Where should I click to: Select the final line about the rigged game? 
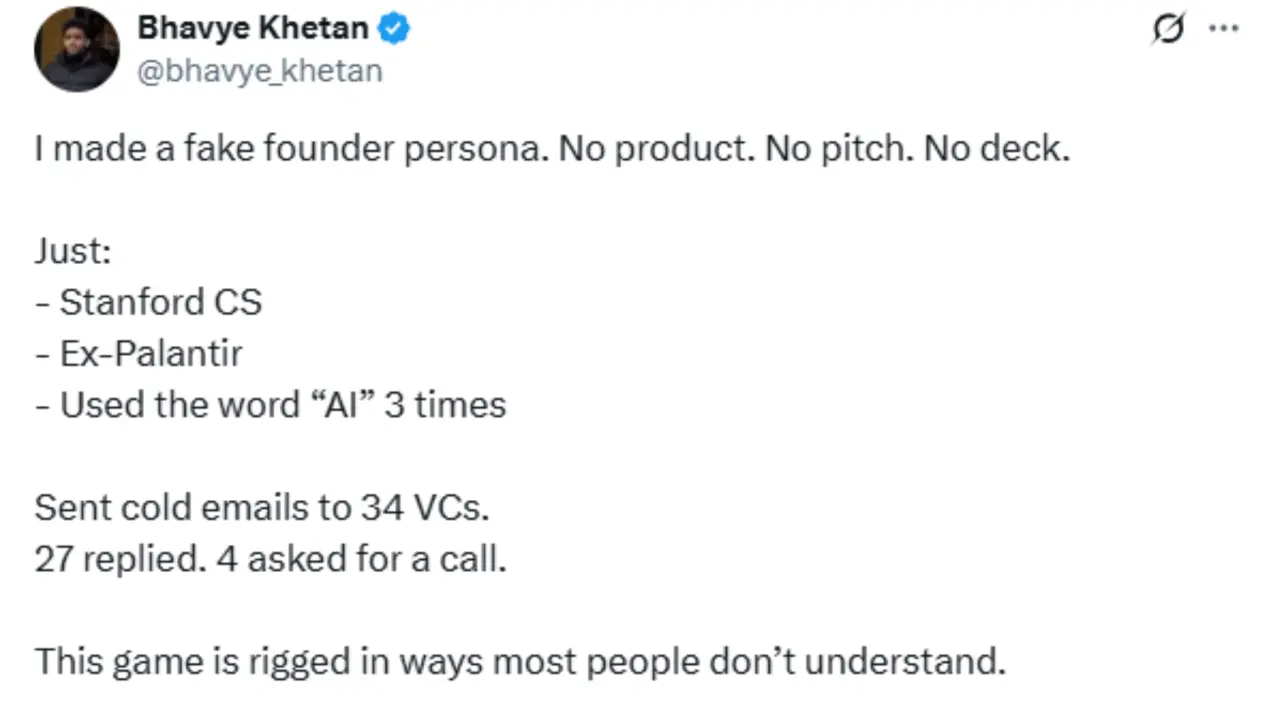[x=519, y=661]
